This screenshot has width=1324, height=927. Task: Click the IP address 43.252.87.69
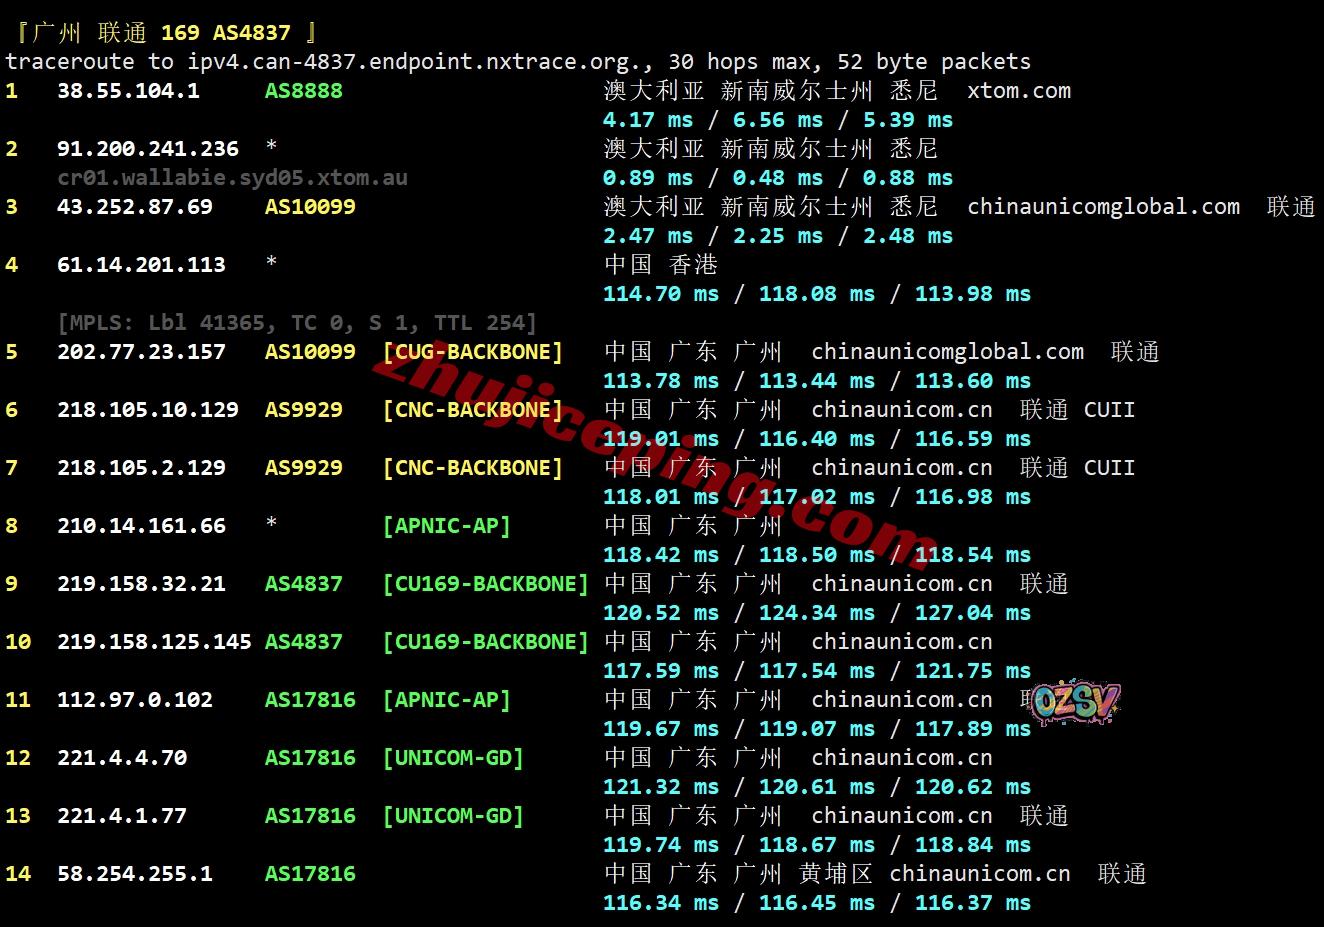point(135,207)
